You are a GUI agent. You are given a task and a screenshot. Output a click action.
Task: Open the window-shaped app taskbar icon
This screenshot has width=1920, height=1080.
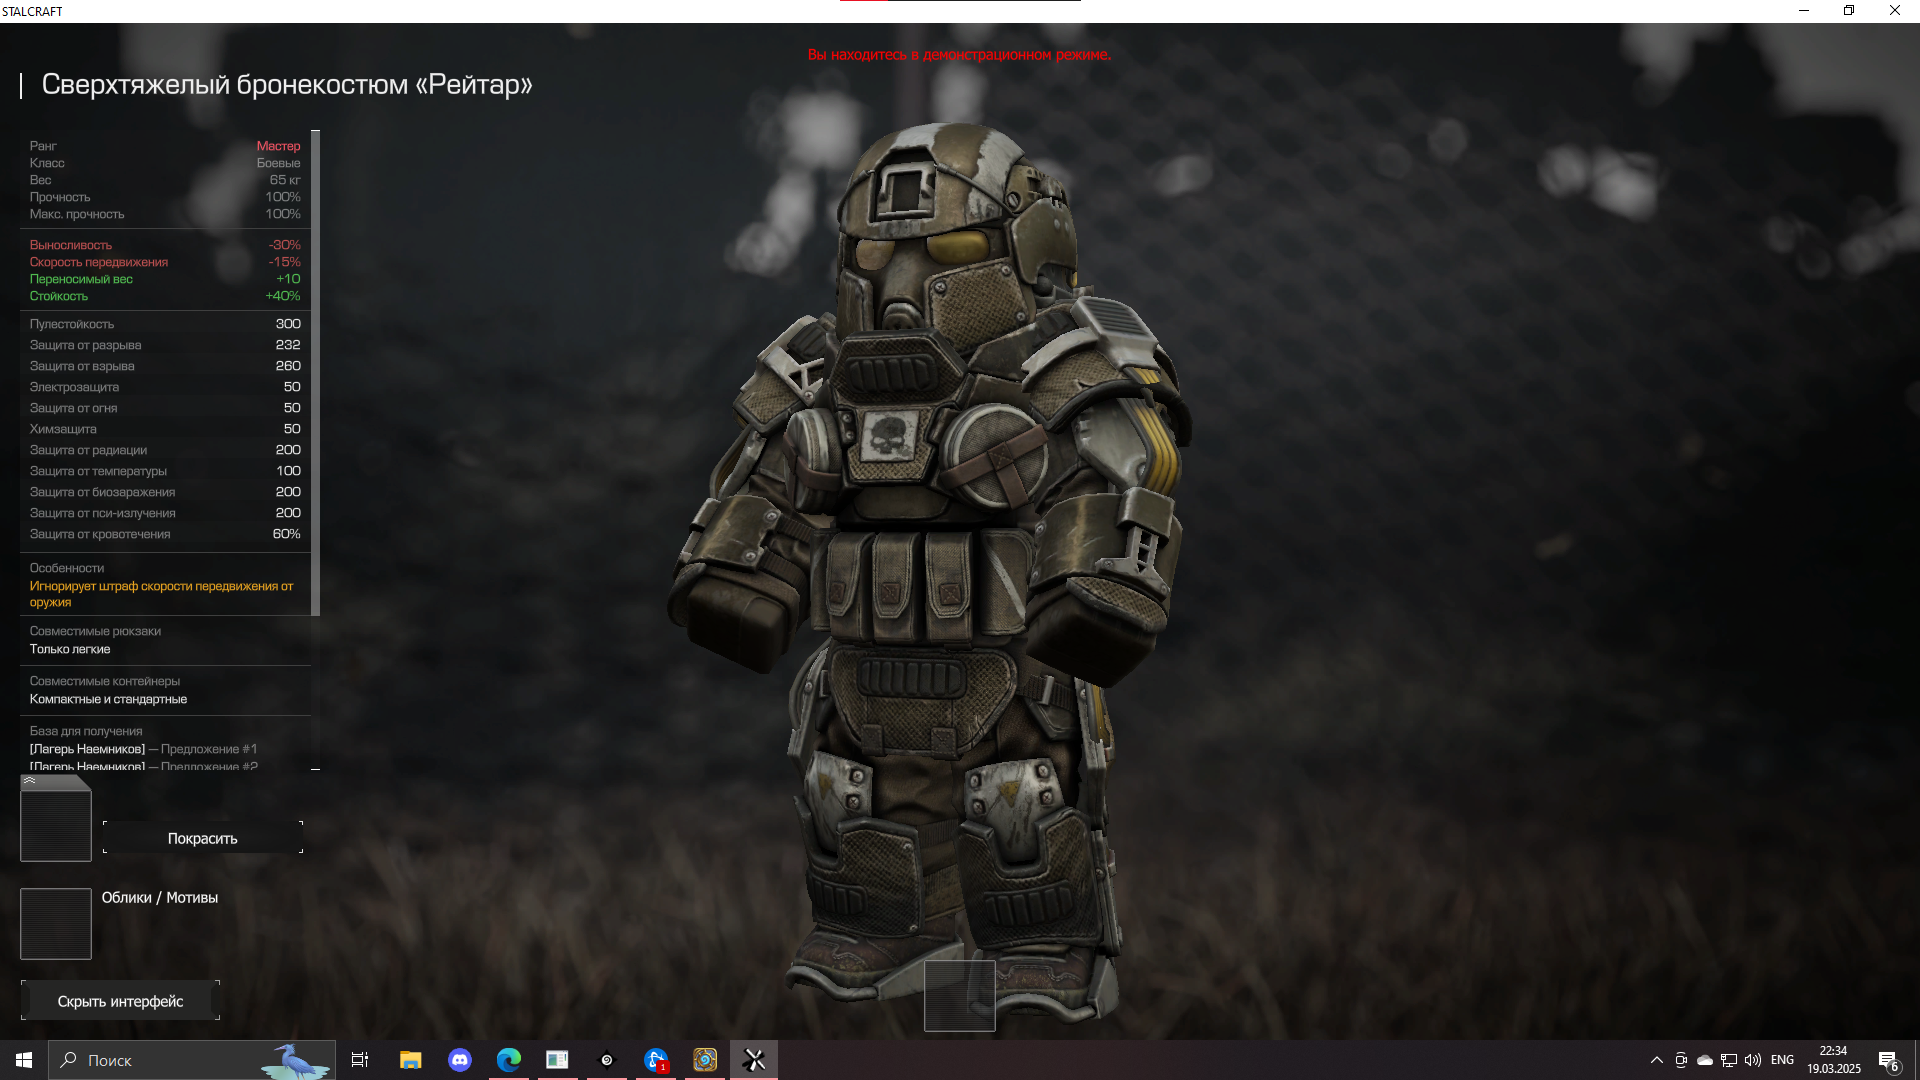557,1060
